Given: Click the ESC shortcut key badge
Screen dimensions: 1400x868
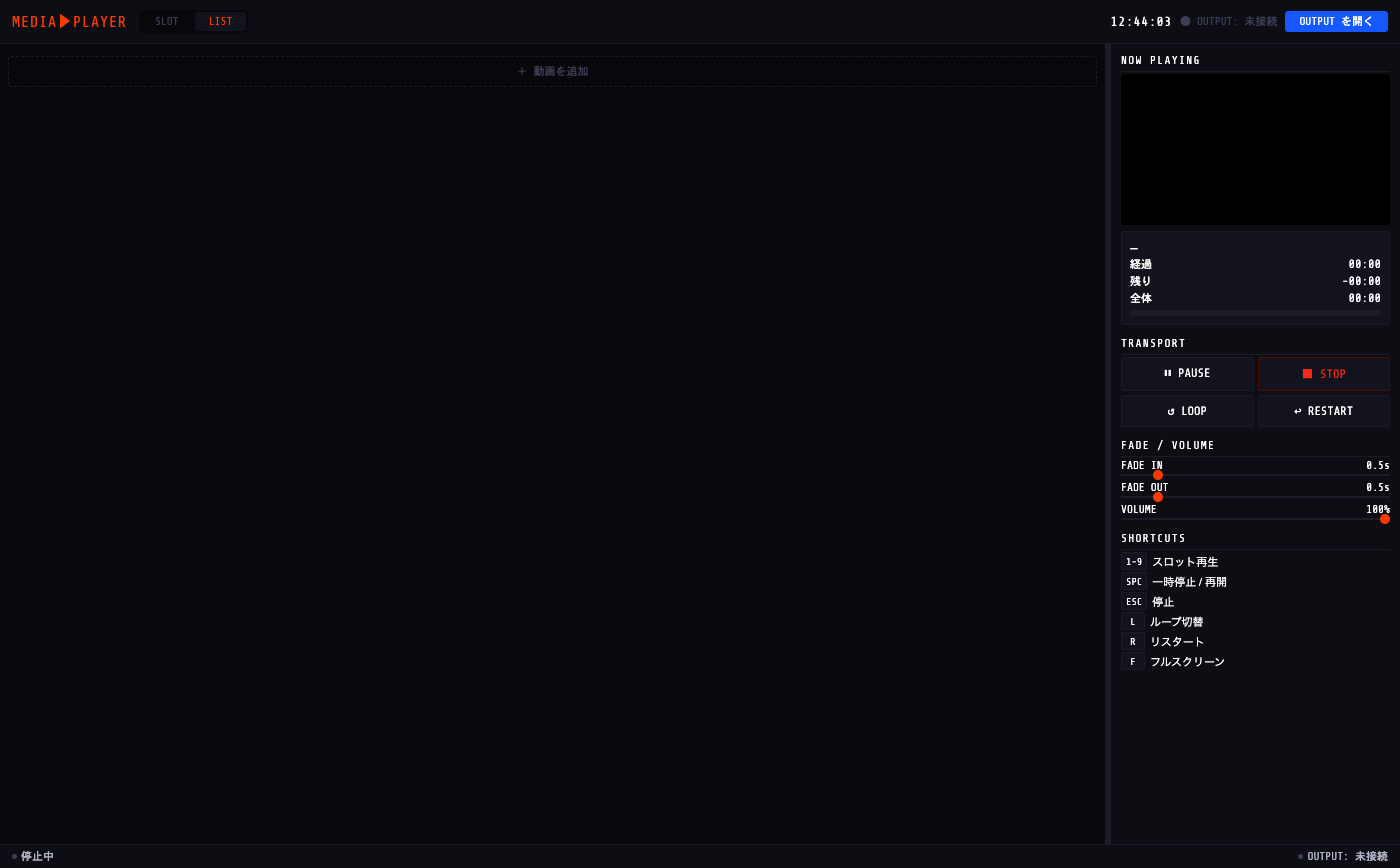Looking at the screenshot, I should click(x=1134, y=602).
